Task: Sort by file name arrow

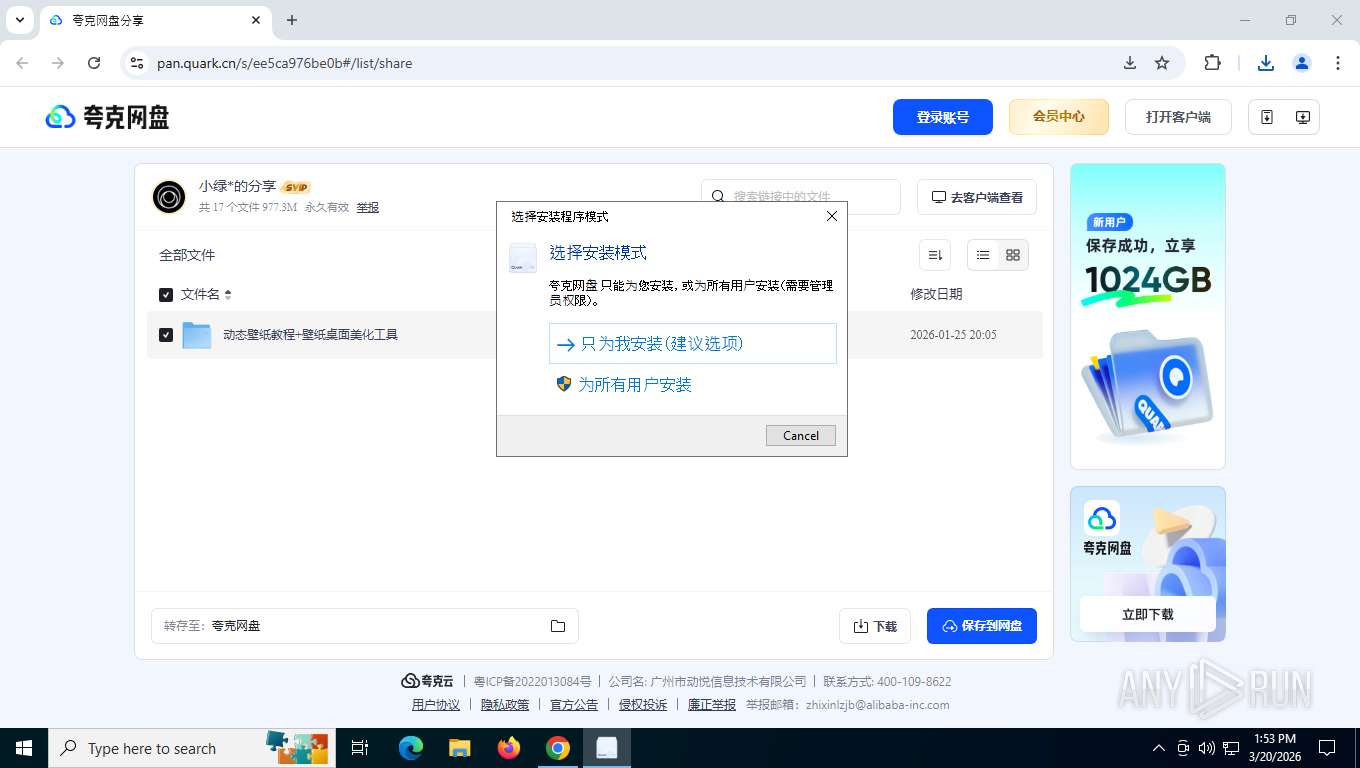Action: [x=228, y=294]
